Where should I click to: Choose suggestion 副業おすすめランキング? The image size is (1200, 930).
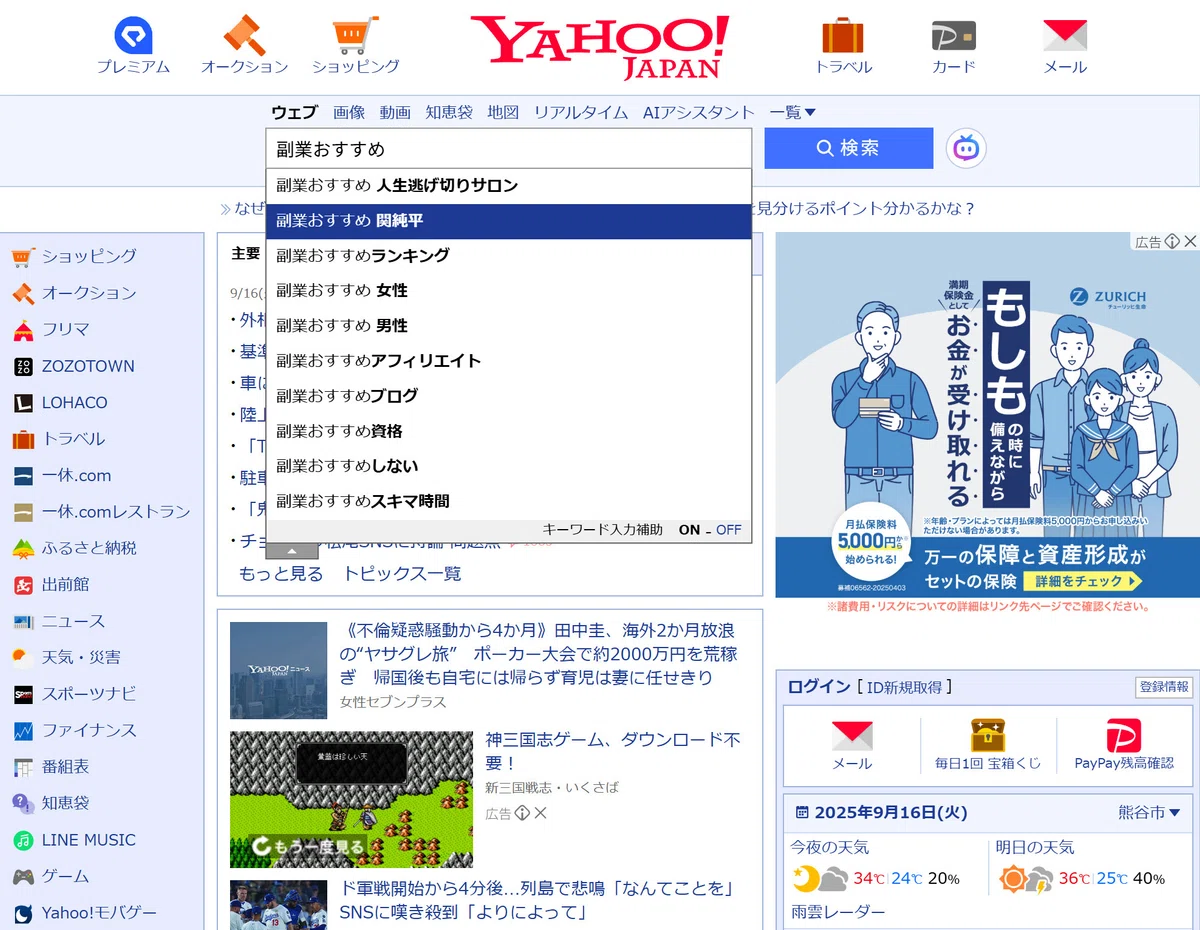(508, 256)
